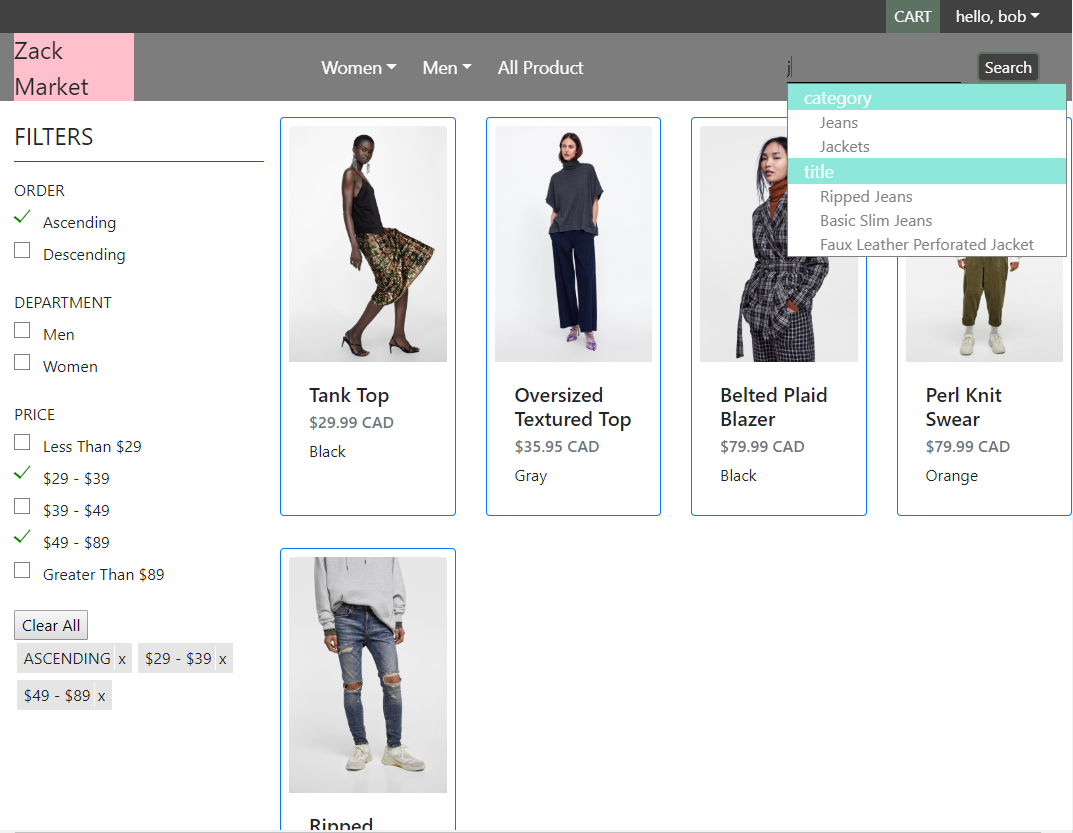Enable the Less Than $29 price filter
Viewport: 1073px width, 833px height.
click(22, 442)
